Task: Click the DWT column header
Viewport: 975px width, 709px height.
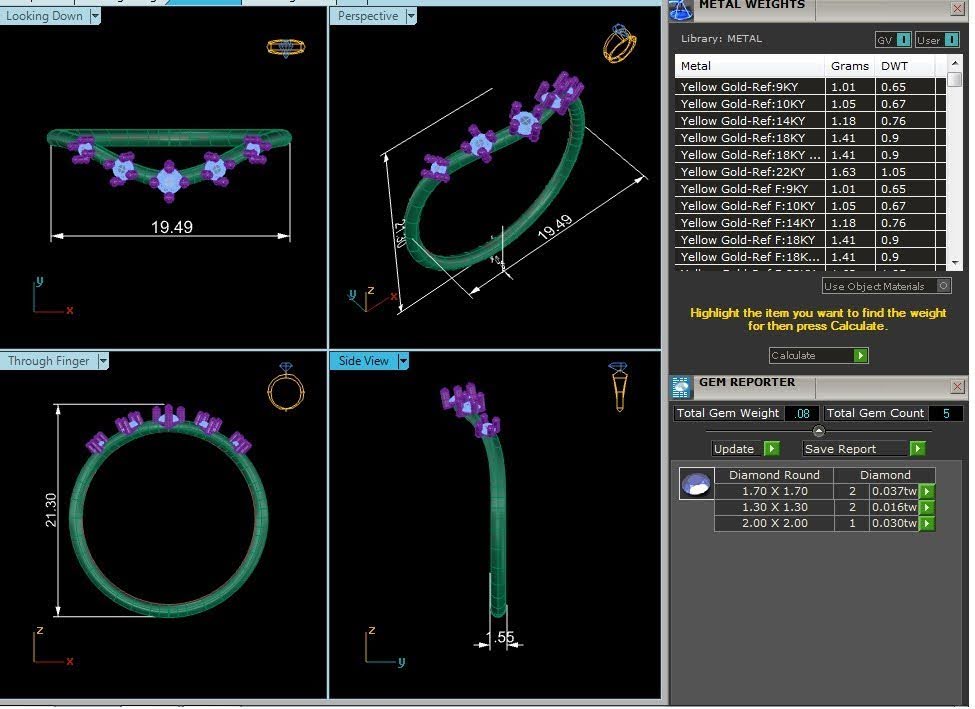Action: click(x=905, y=66)
